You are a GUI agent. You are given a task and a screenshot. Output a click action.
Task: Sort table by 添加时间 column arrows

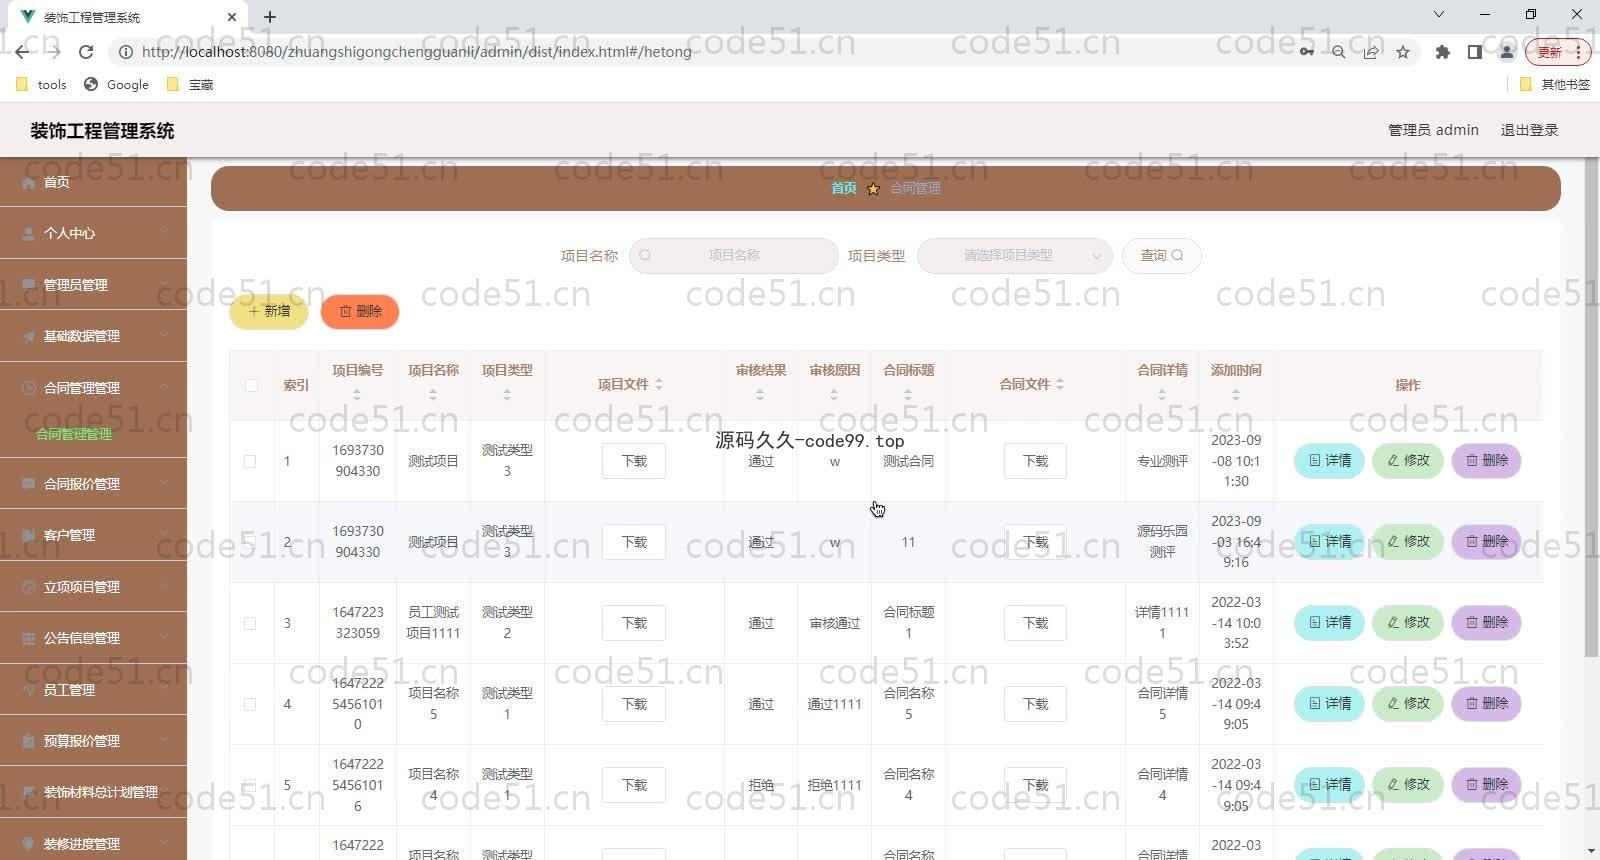pyautogui.click(x=1236, y=395)
